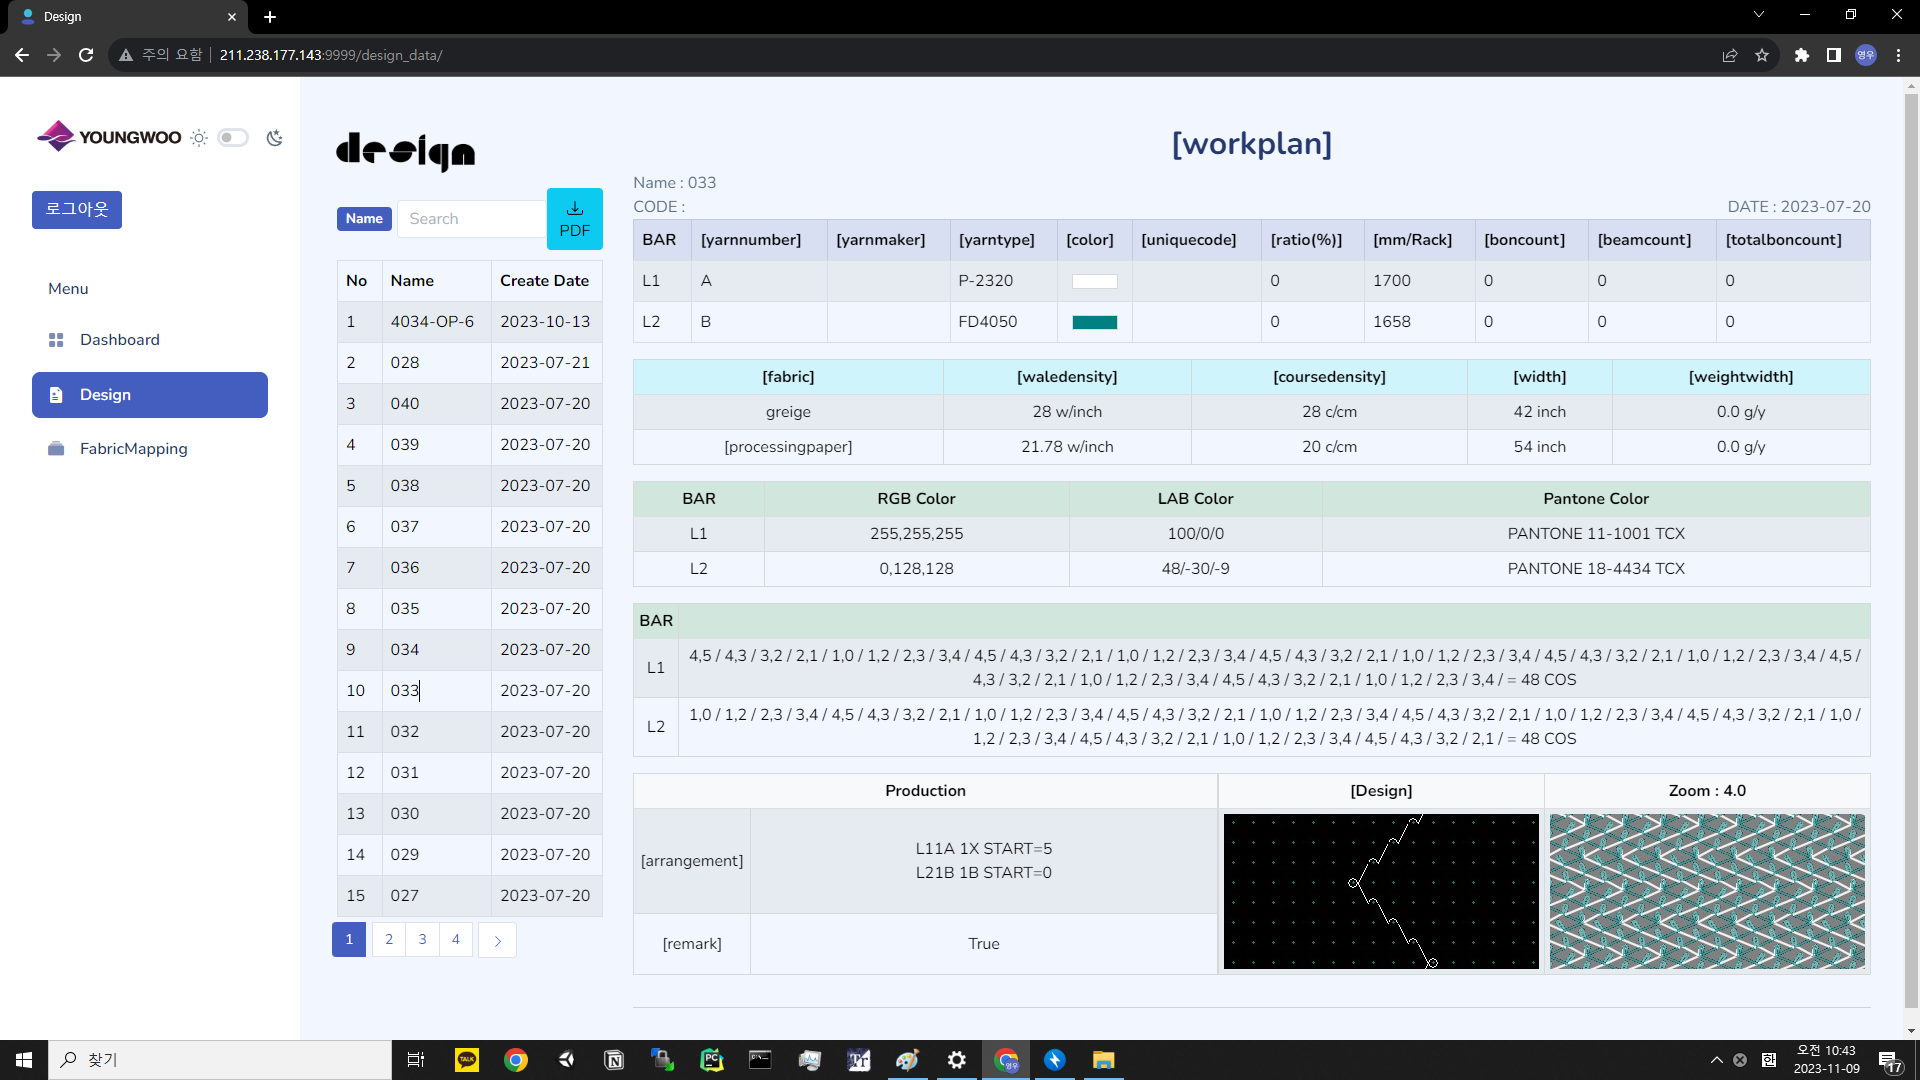Click the teal L2 color swatch
This screenshot has width=1920, height=1080.
pyautogui.click(x=1094, y=322)
